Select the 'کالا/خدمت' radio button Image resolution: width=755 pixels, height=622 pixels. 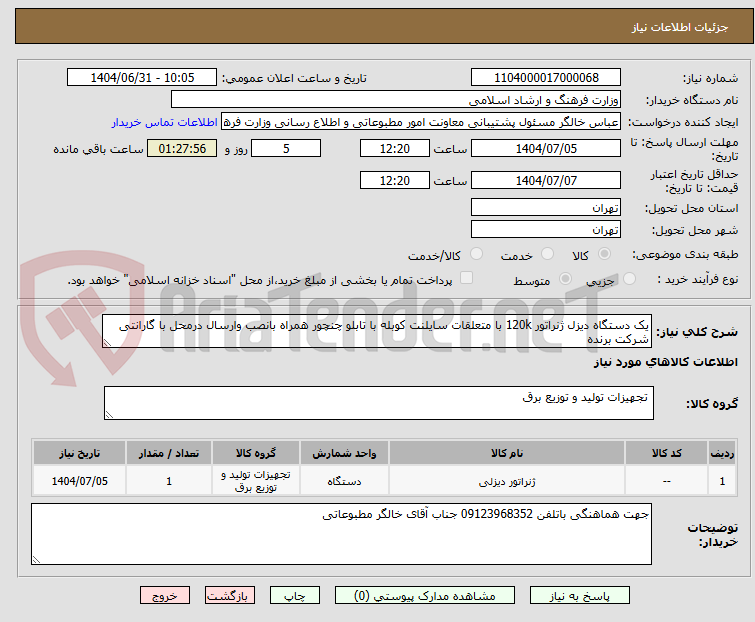pos(476,254)
